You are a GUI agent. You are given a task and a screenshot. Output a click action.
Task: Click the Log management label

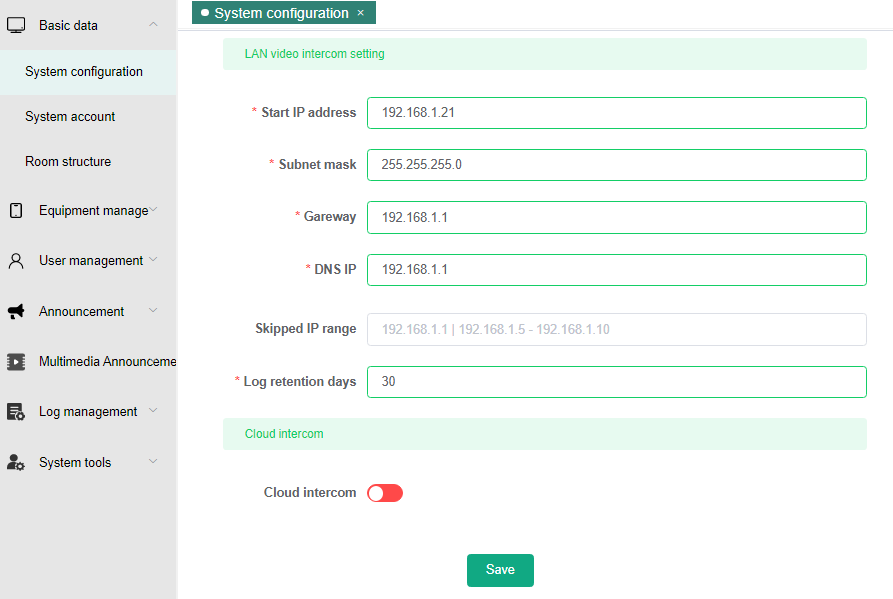(x=88, y=412)
